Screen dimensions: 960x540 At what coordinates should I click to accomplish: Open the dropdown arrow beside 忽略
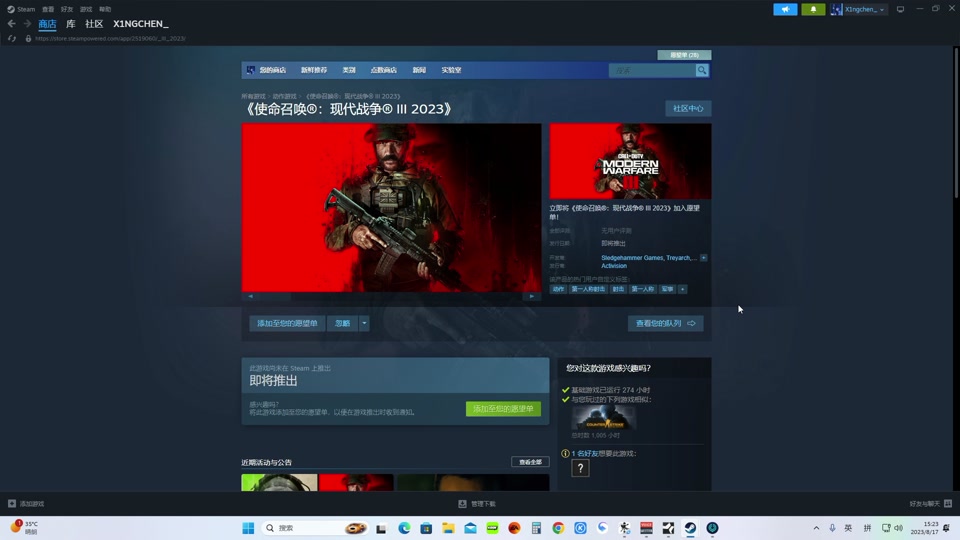(x=364, y=323)
